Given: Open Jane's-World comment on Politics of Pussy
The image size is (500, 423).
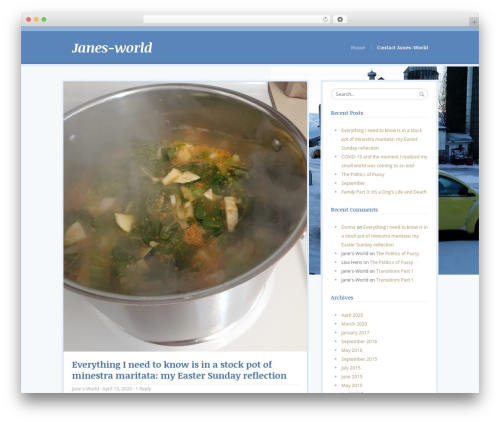Looking at the screenshot, I should (397, 253).
